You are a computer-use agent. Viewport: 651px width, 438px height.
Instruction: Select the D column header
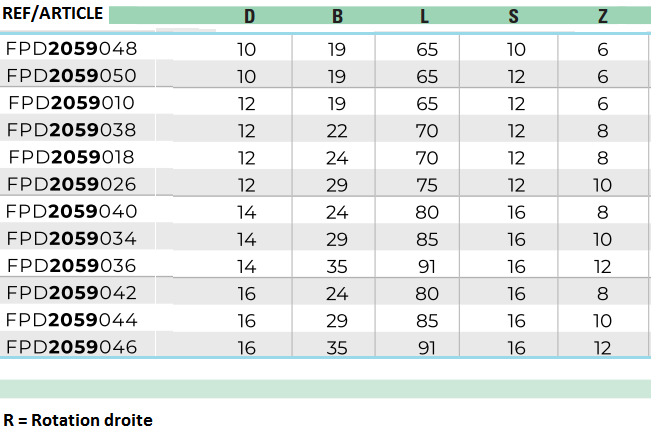[249, 16]
